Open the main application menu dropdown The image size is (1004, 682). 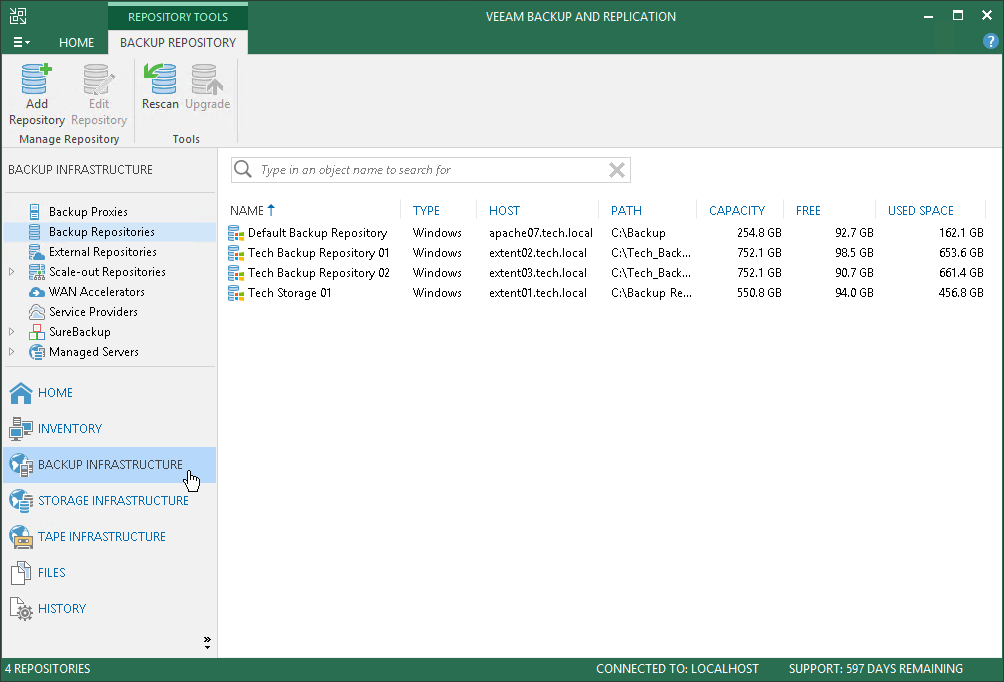pyautogui.click(x=21, y=42)
